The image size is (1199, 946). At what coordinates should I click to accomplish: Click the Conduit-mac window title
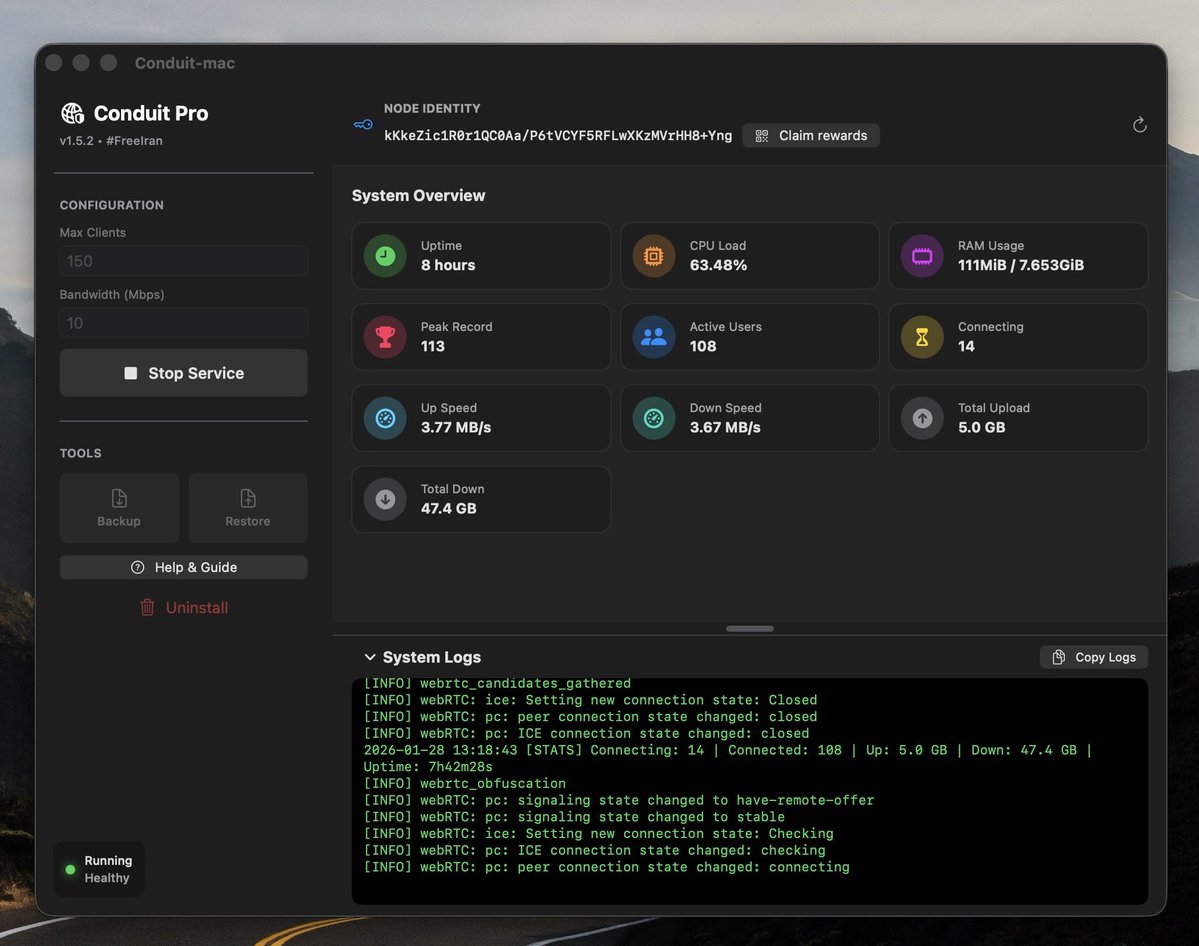click(185, 63)
